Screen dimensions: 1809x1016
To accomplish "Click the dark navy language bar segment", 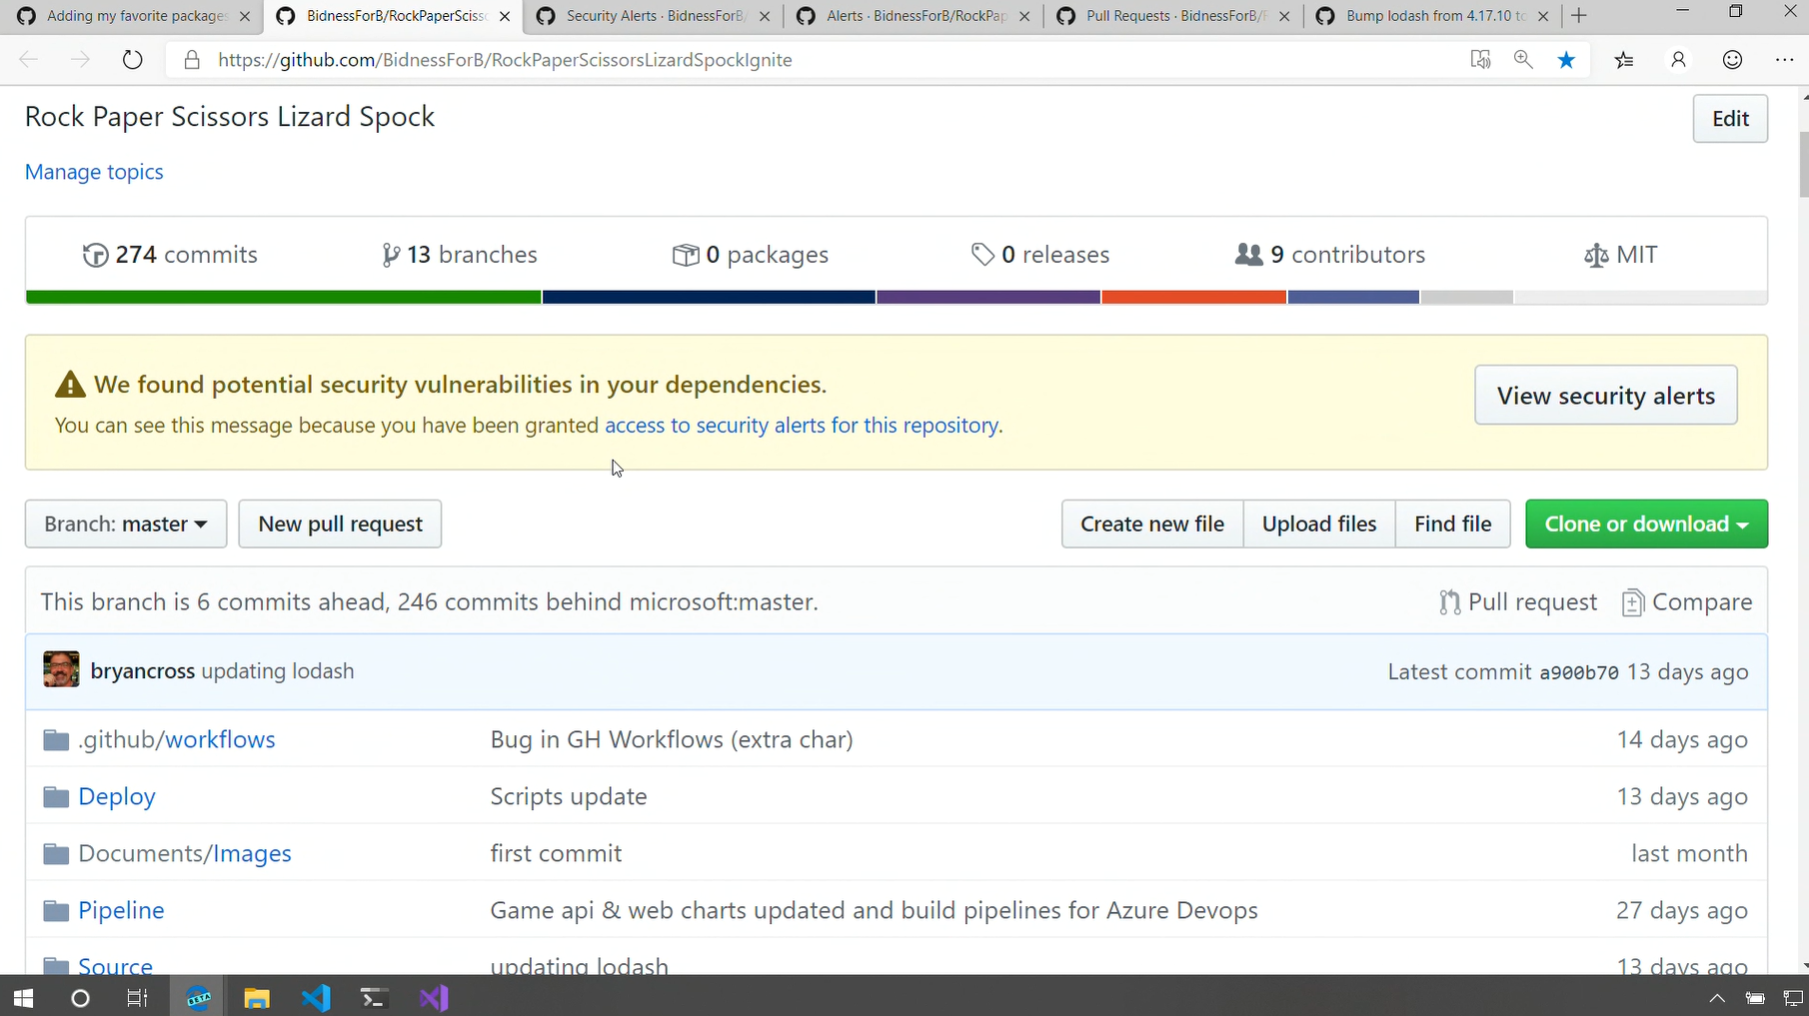I will click(x=708, y=297).
